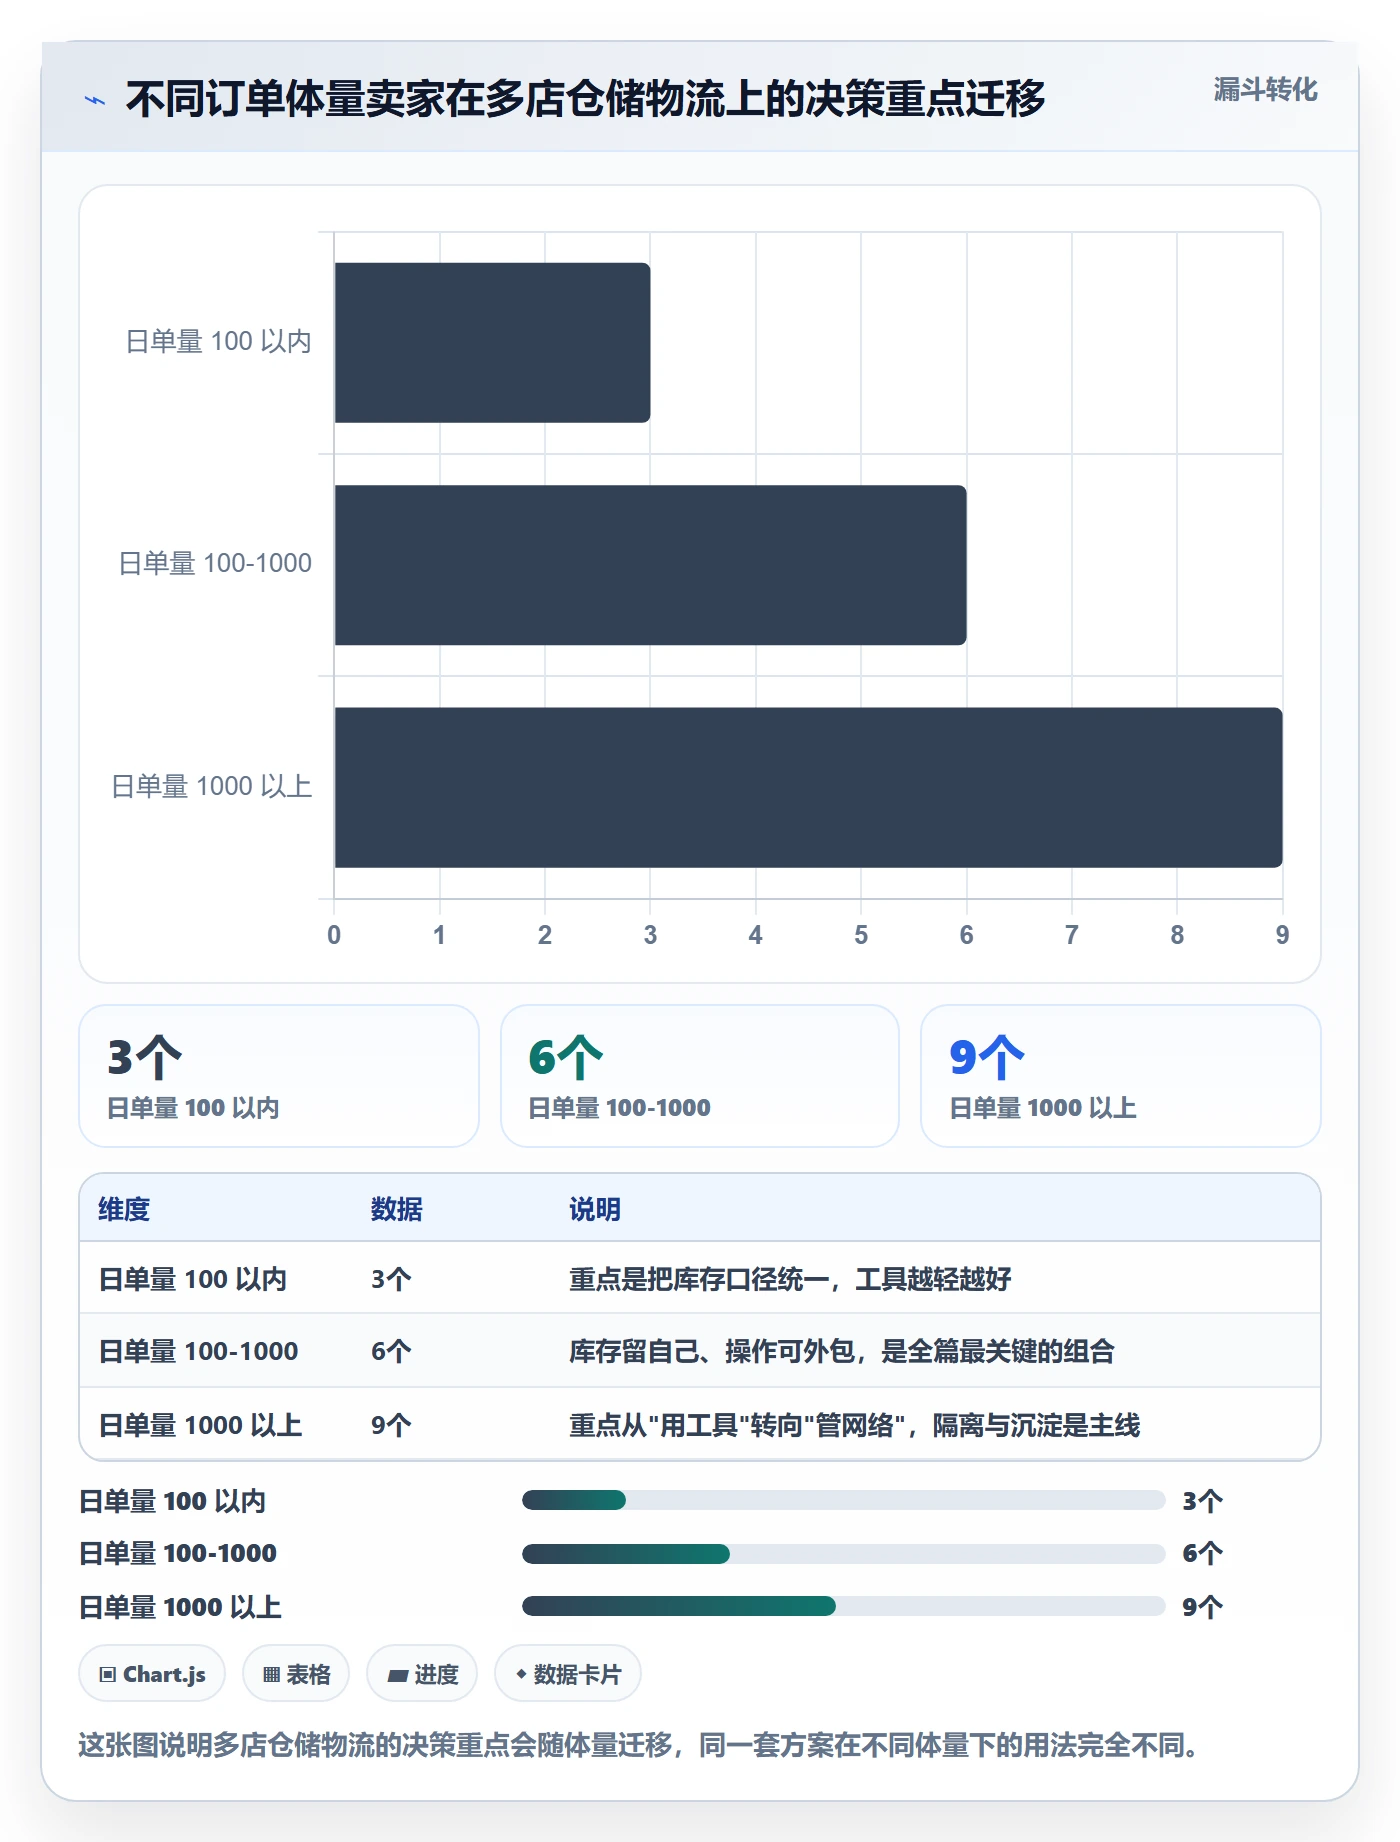1400x1842 pixels.
Task: Click the 9个 value in the table
Action: click(x=391, y=1425)
